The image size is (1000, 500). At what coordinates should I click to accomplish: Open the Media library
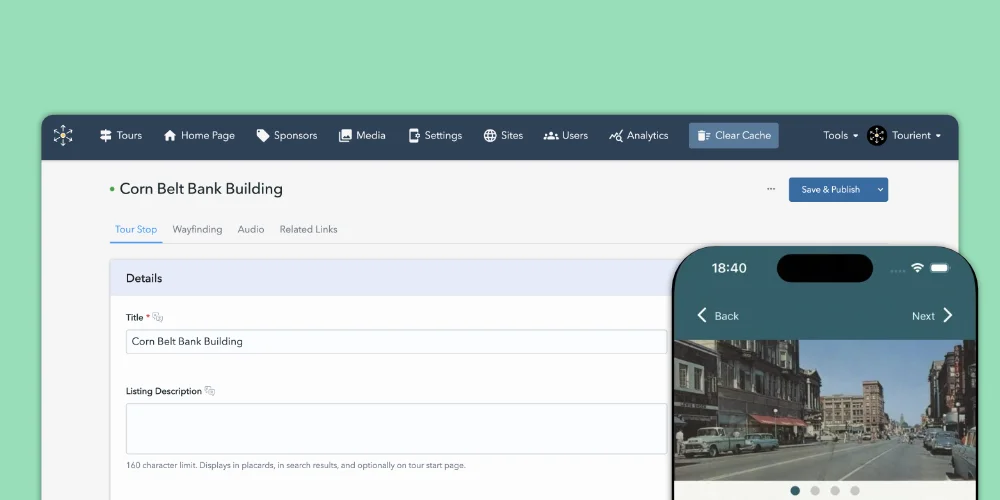click(362, 135)
